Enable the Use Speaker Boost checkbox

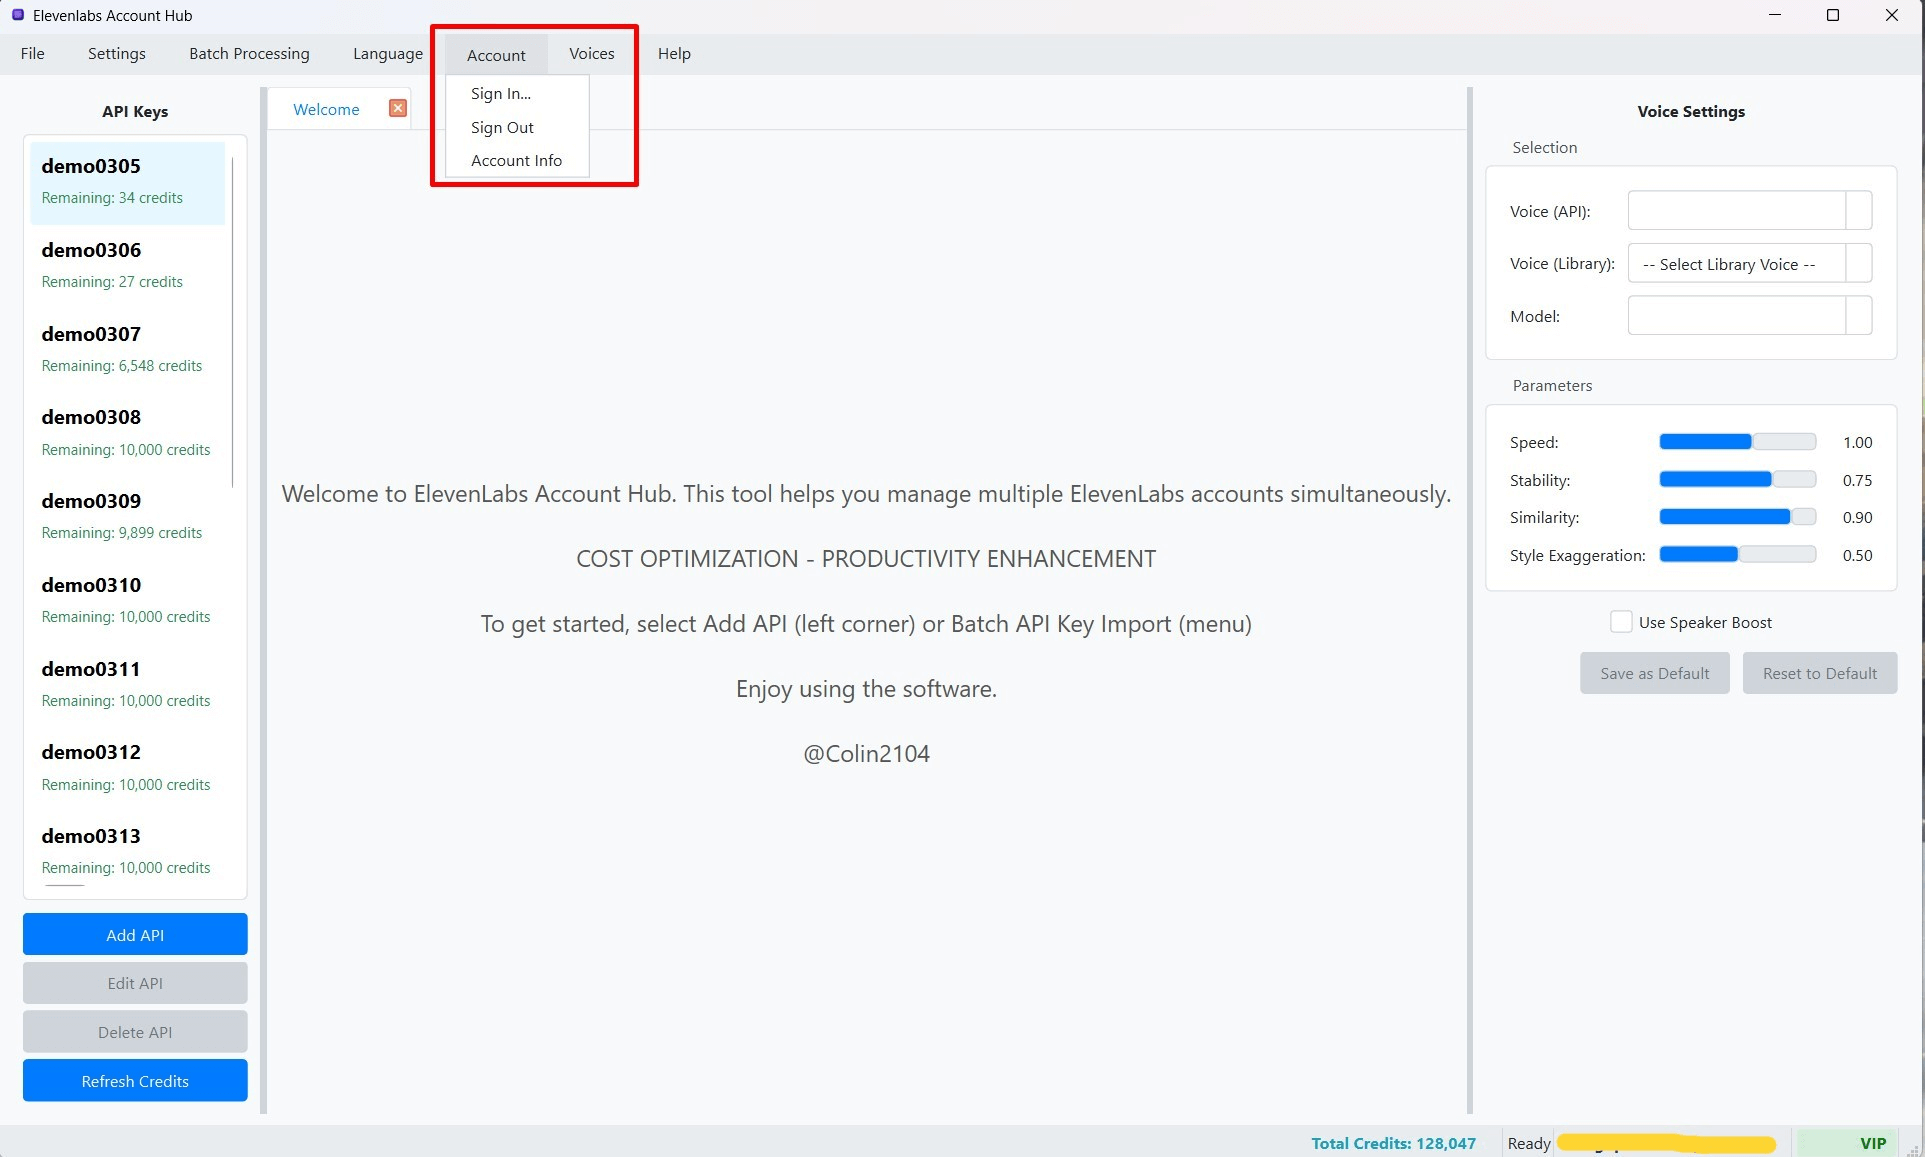[1621, 622]
